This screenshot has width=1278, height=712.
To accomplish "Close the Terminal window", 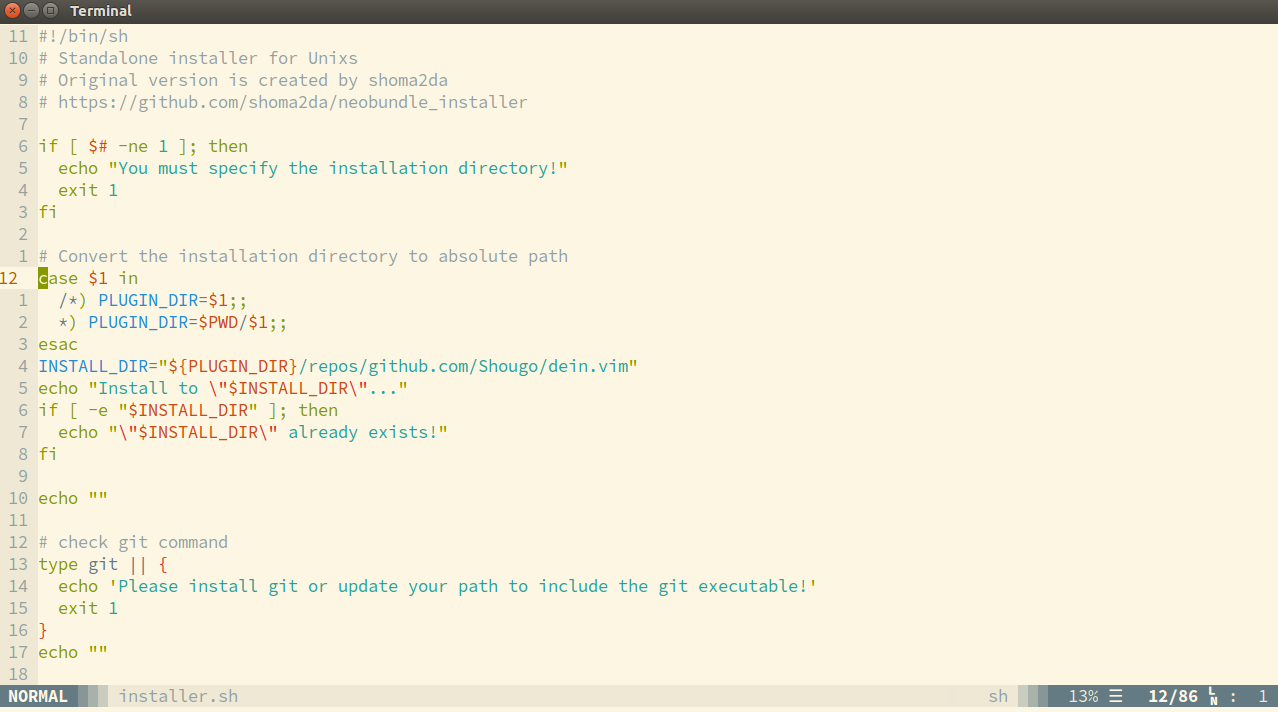I will pyautogui.click(x=13, y=11).
